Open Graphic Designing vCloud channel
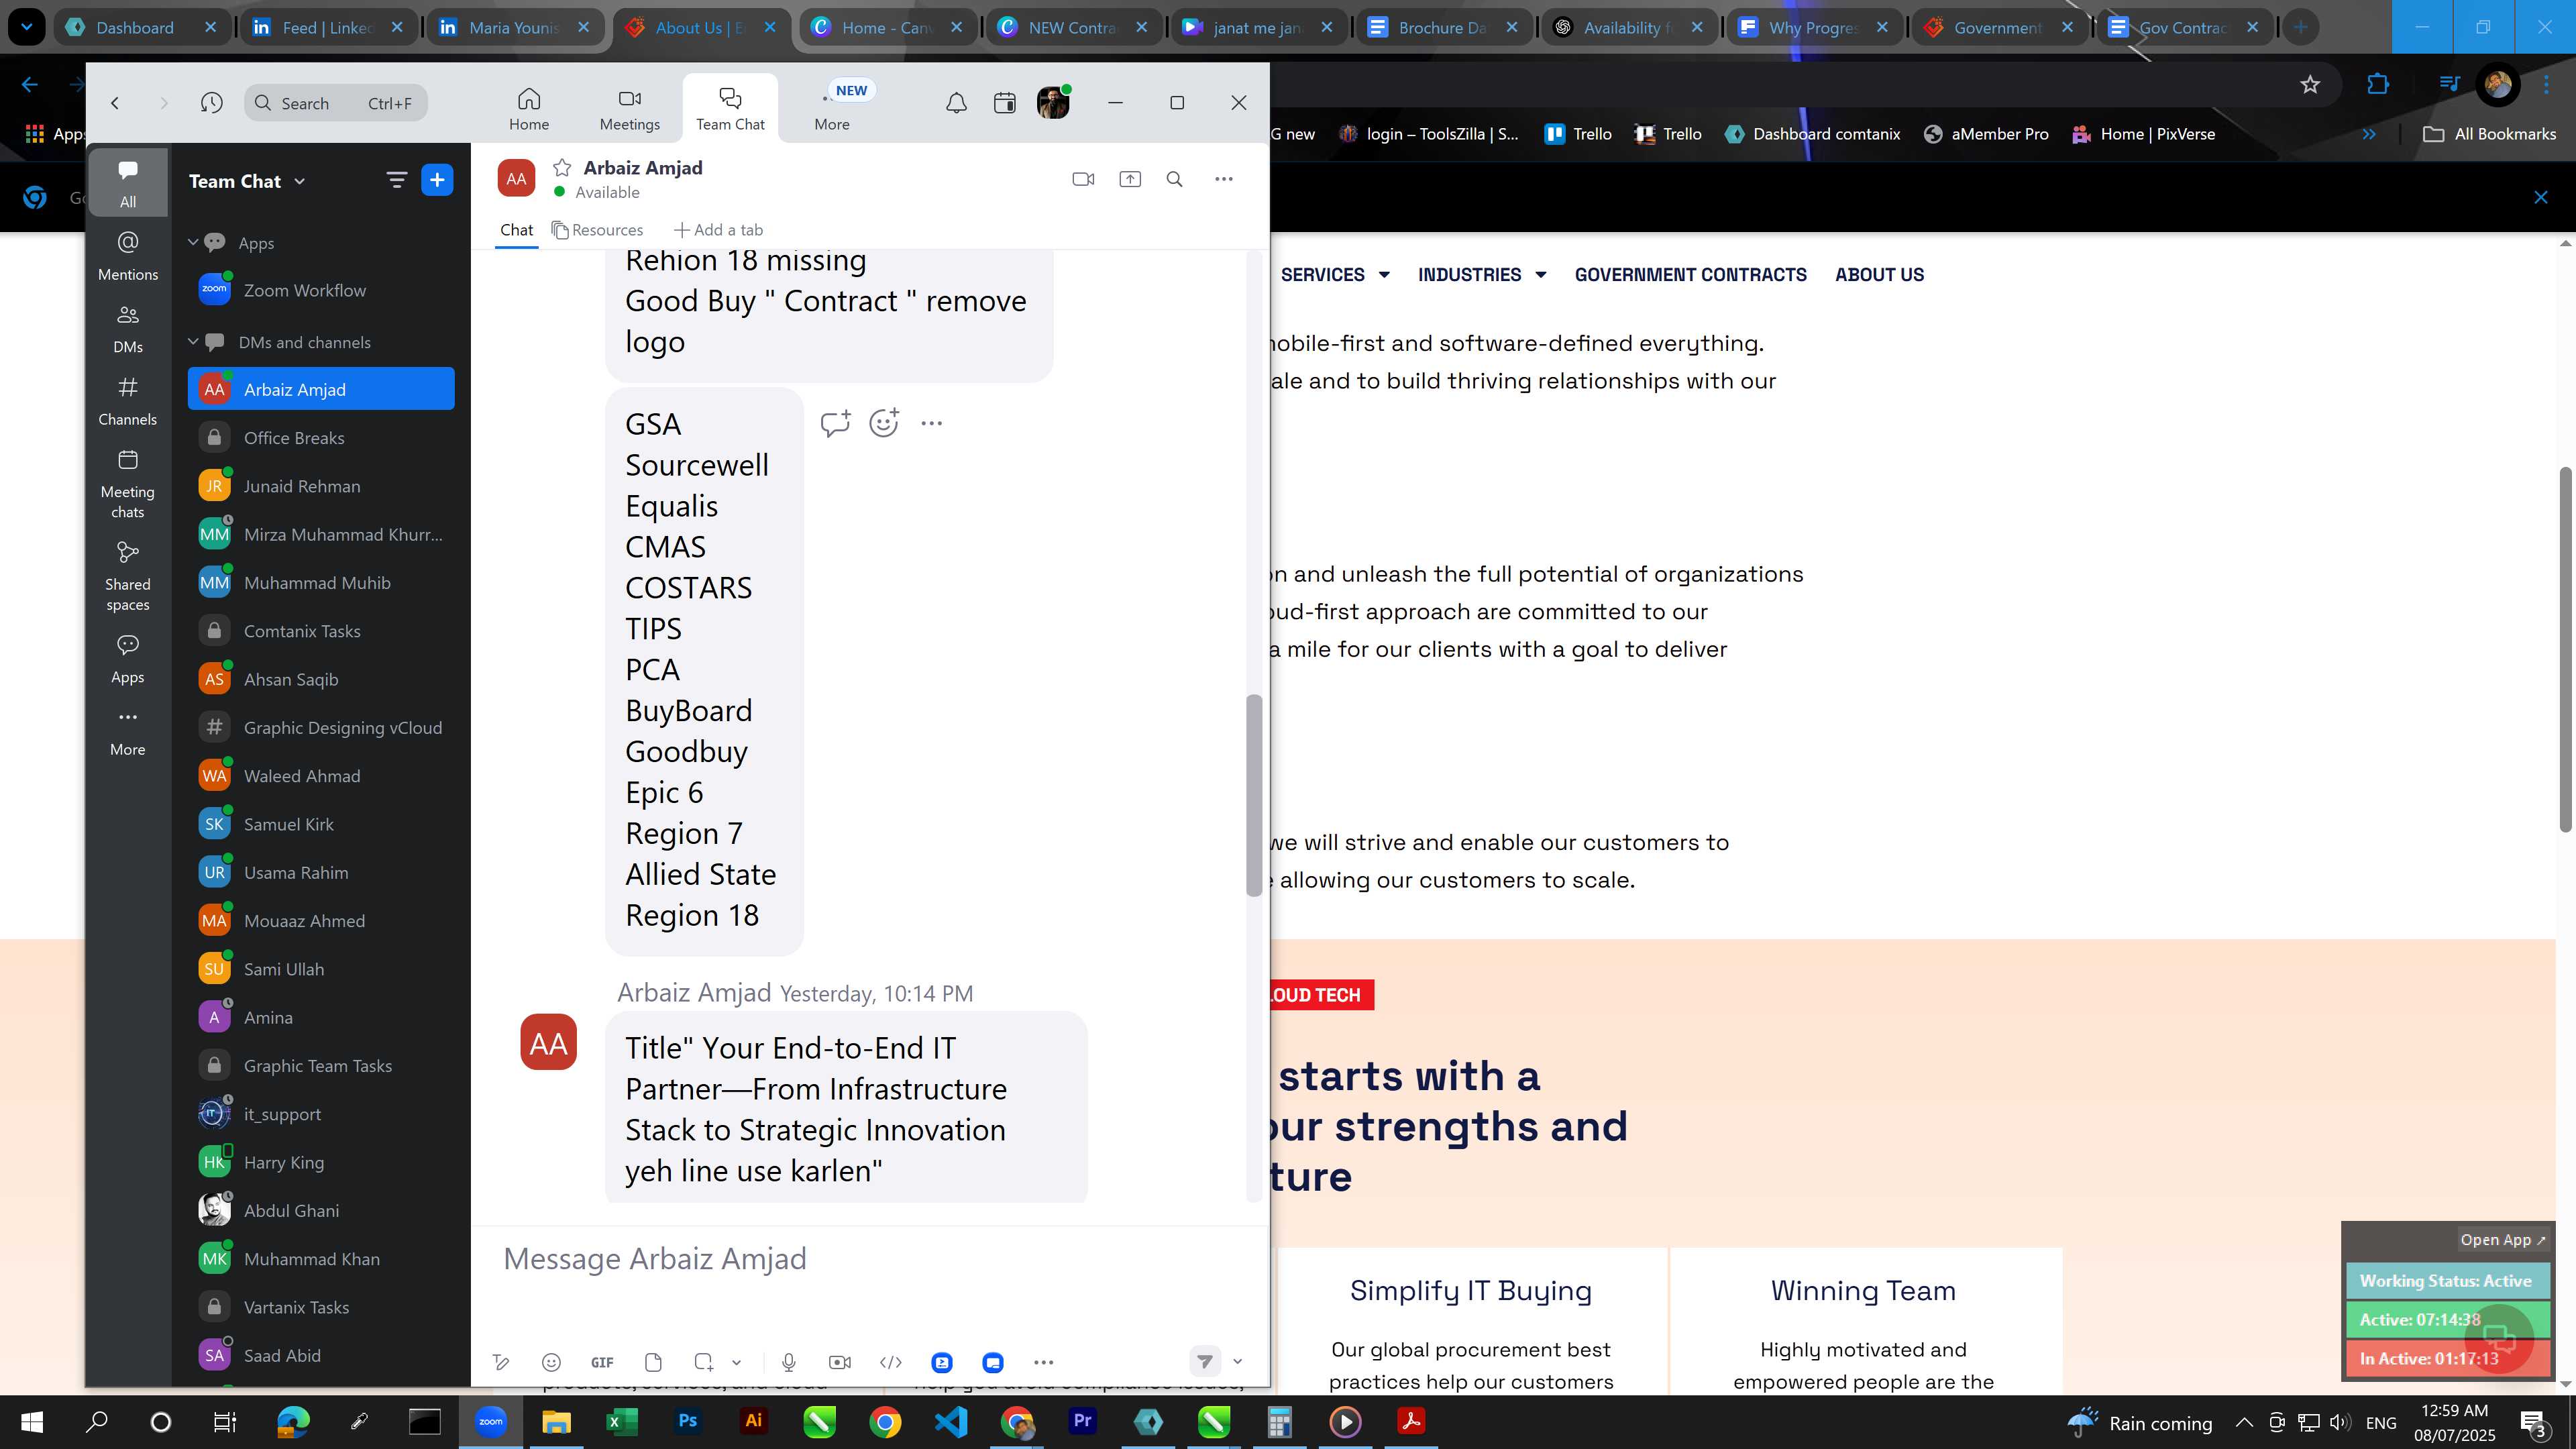Viewport: 2576px width, 1449px height. (x=321, y=728)
